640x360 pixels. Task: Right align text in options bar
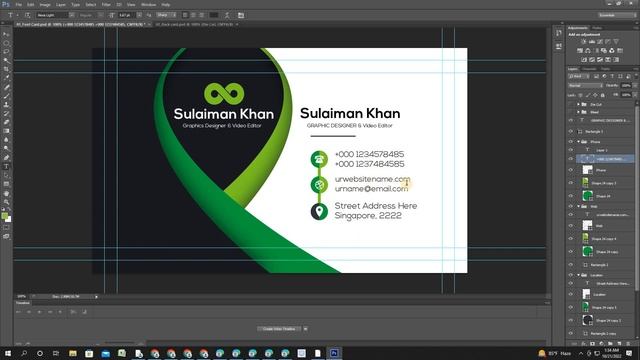pyautogui.click(x=201, y=15)
